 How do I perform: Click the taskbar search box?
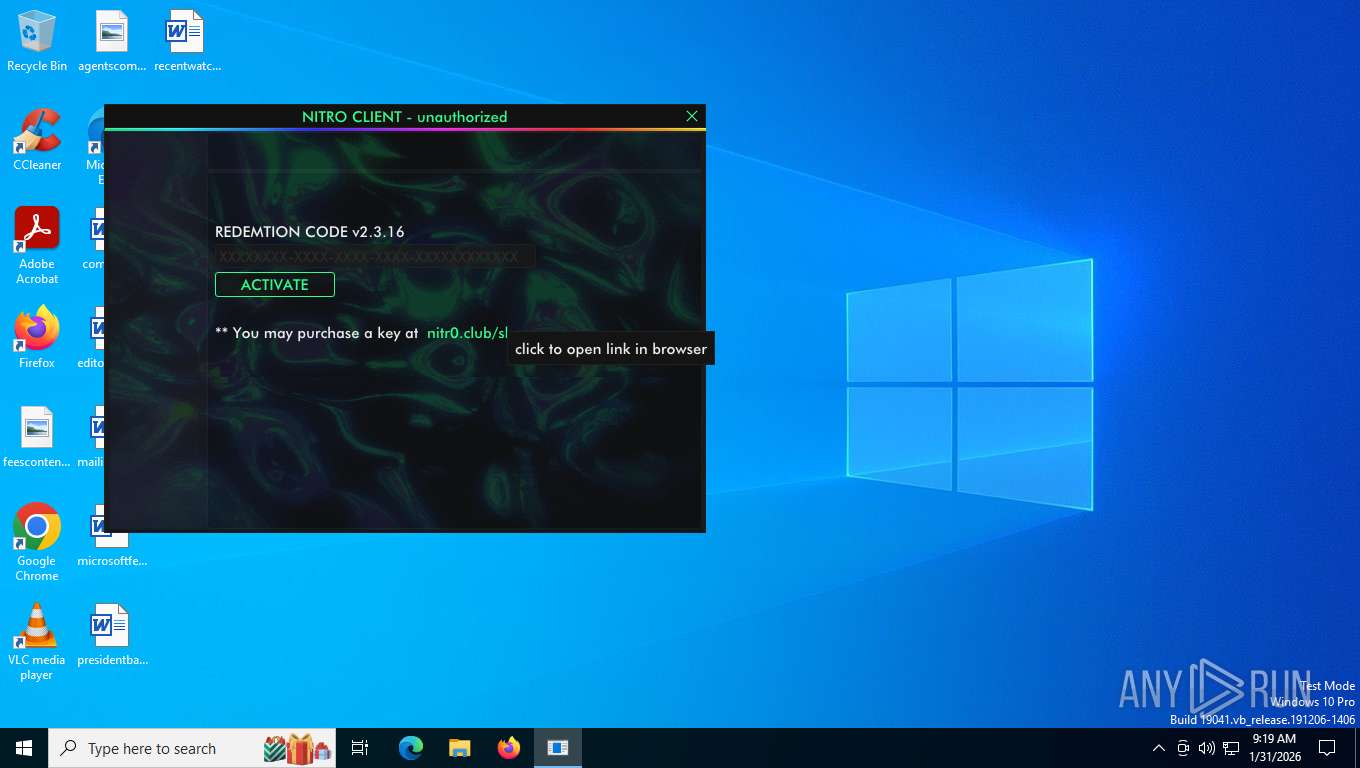[192, 748]
